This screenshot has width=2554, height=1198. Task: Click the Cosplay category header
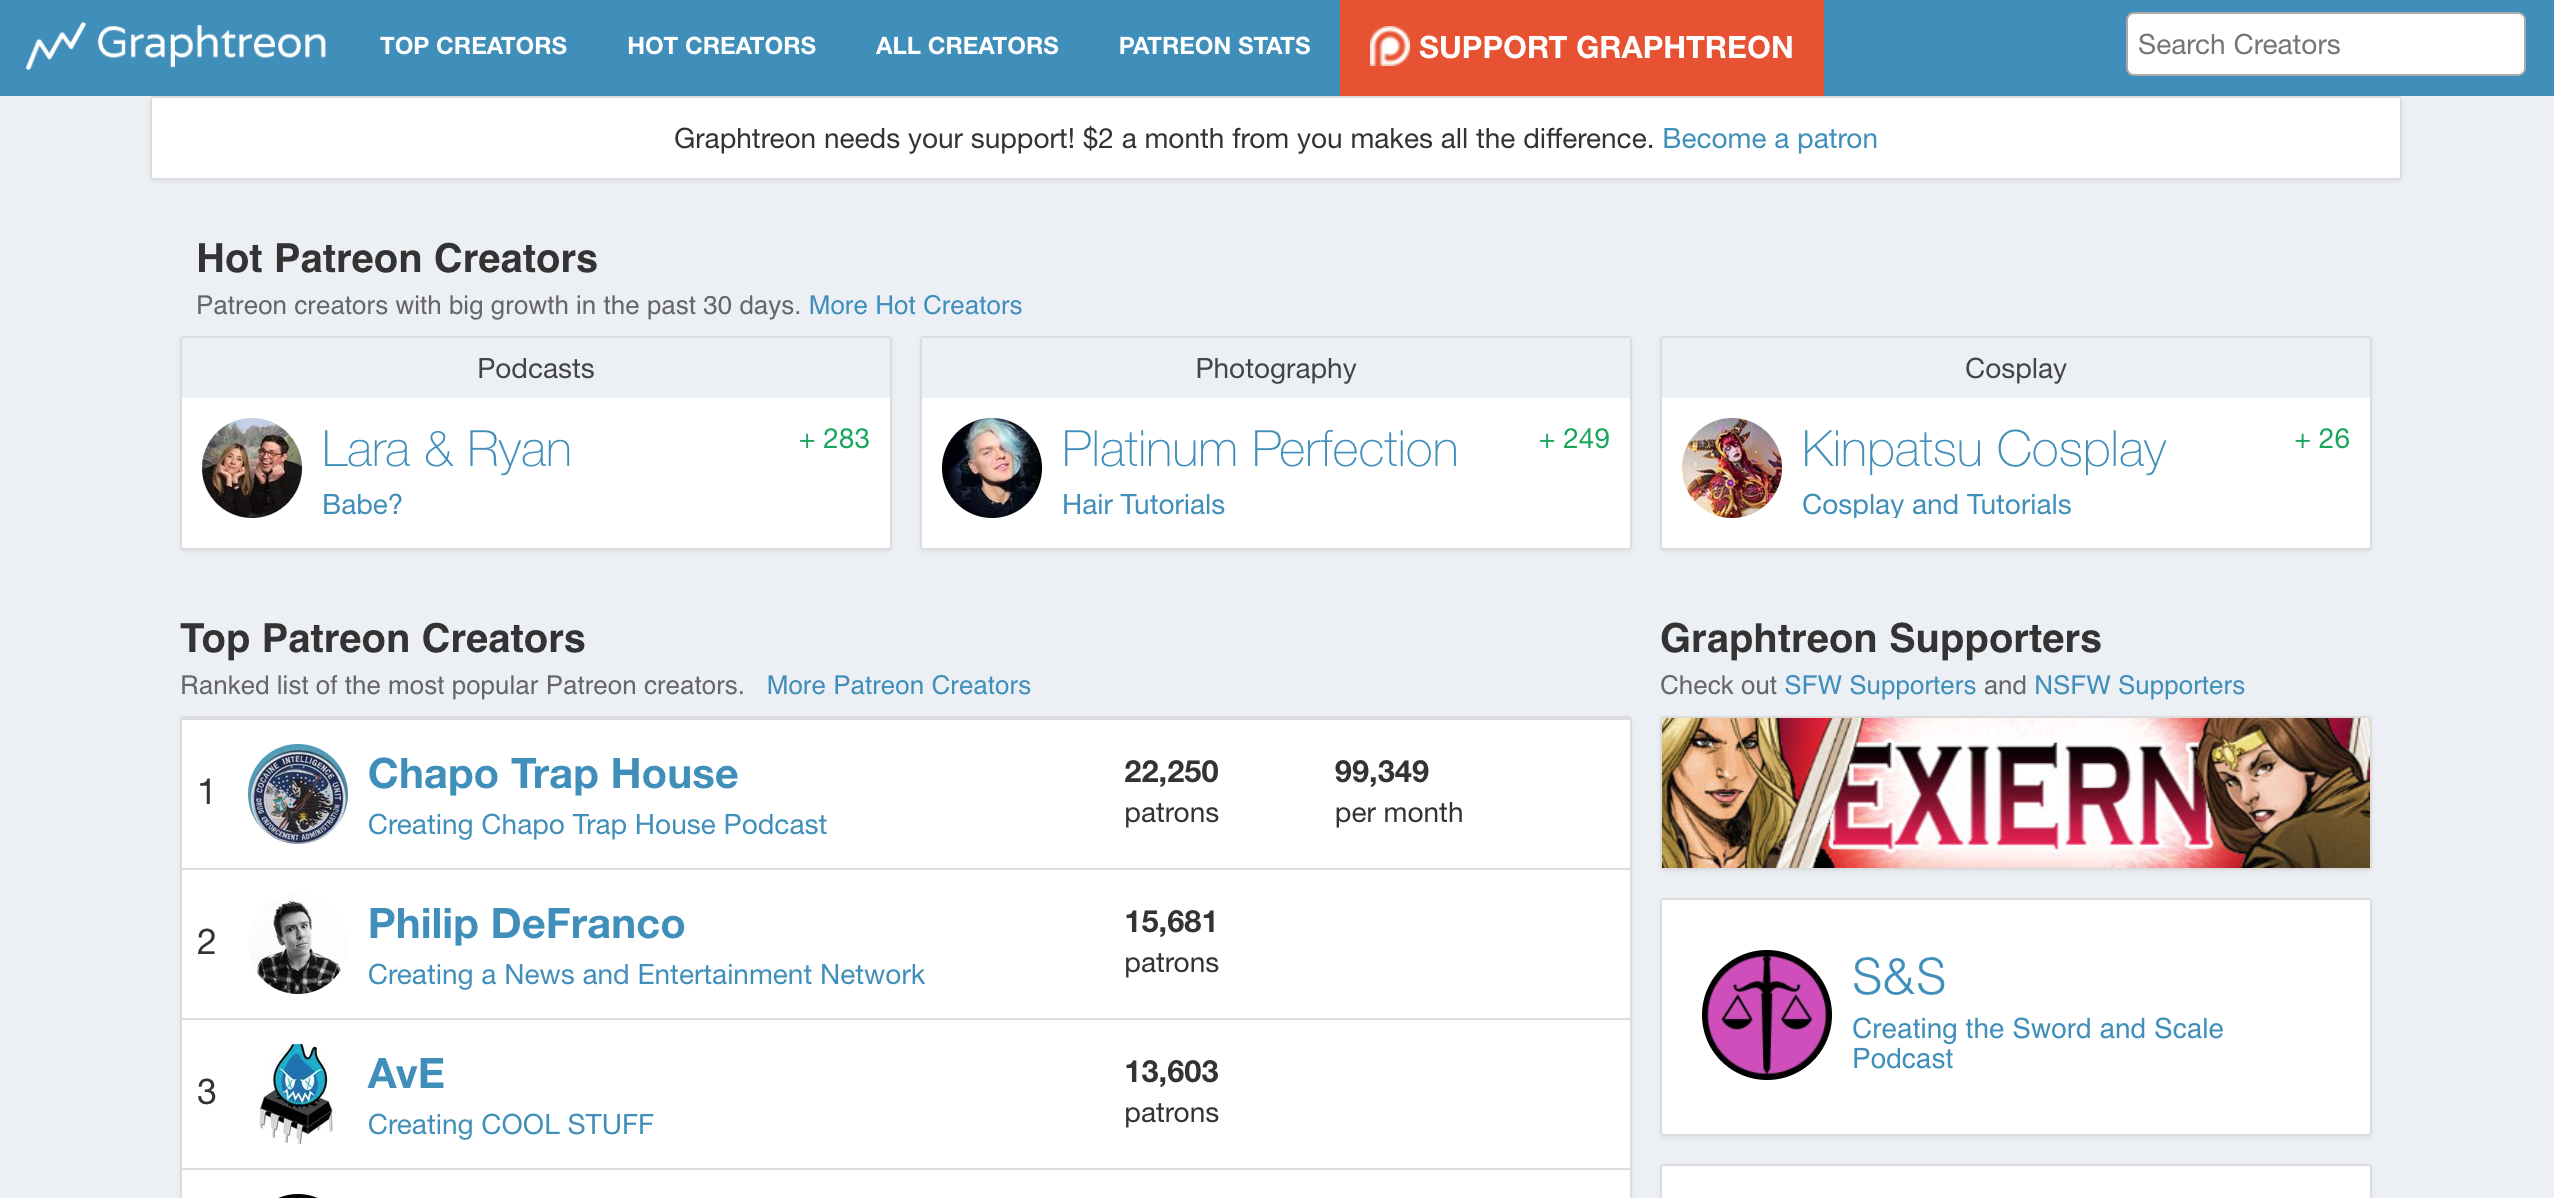[2016, 369]
